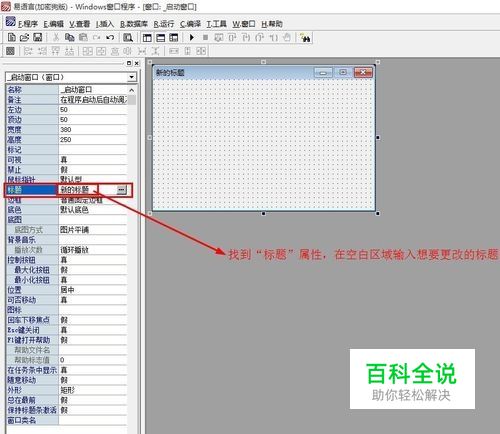
Task: Toggle the second panel layout icon
Action: point(160,38)
